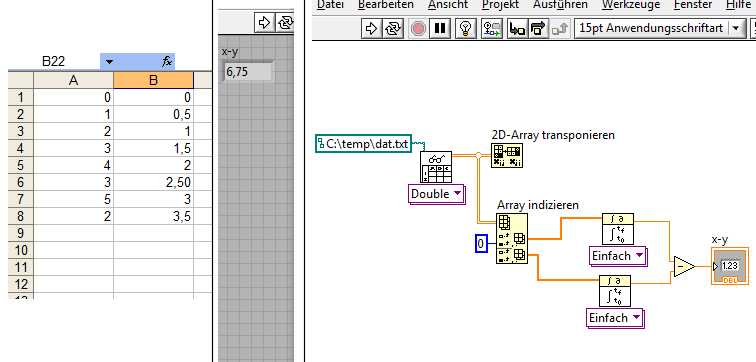The image size is (756, 362).
Task: Click the red Abort Execution button
Action: pos(418,28)
